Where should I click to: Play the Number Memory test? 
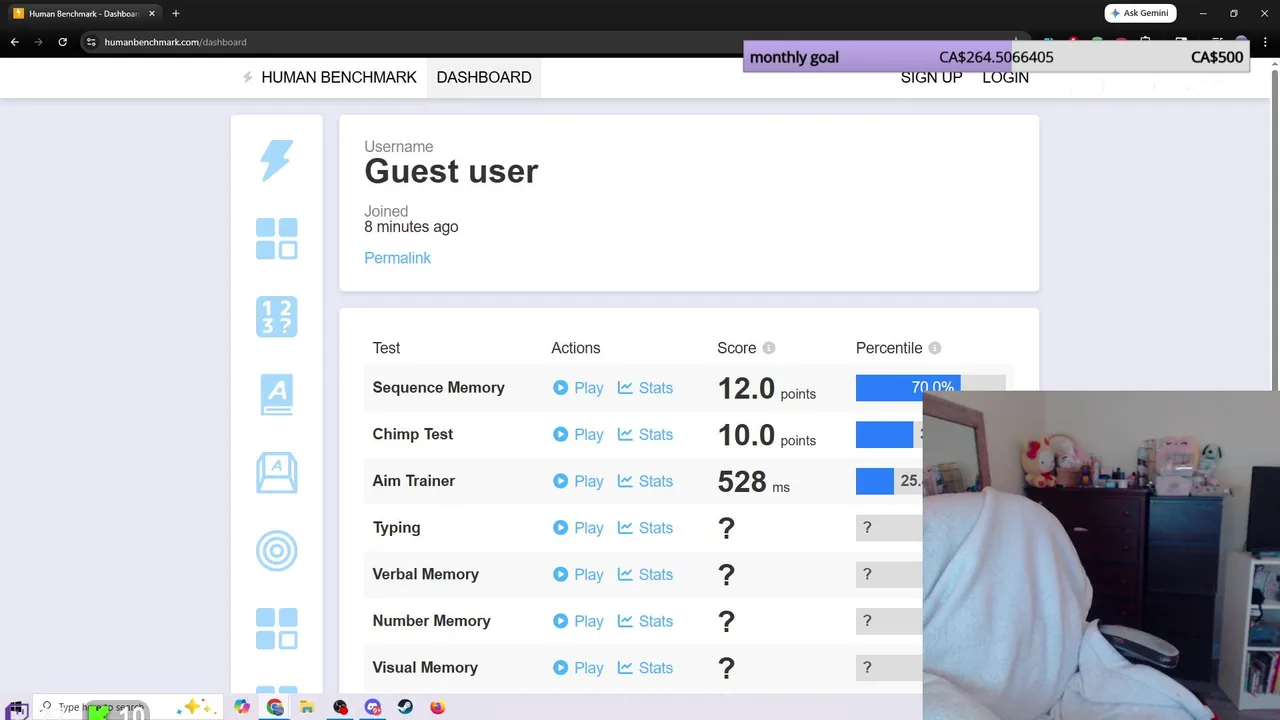578,621
